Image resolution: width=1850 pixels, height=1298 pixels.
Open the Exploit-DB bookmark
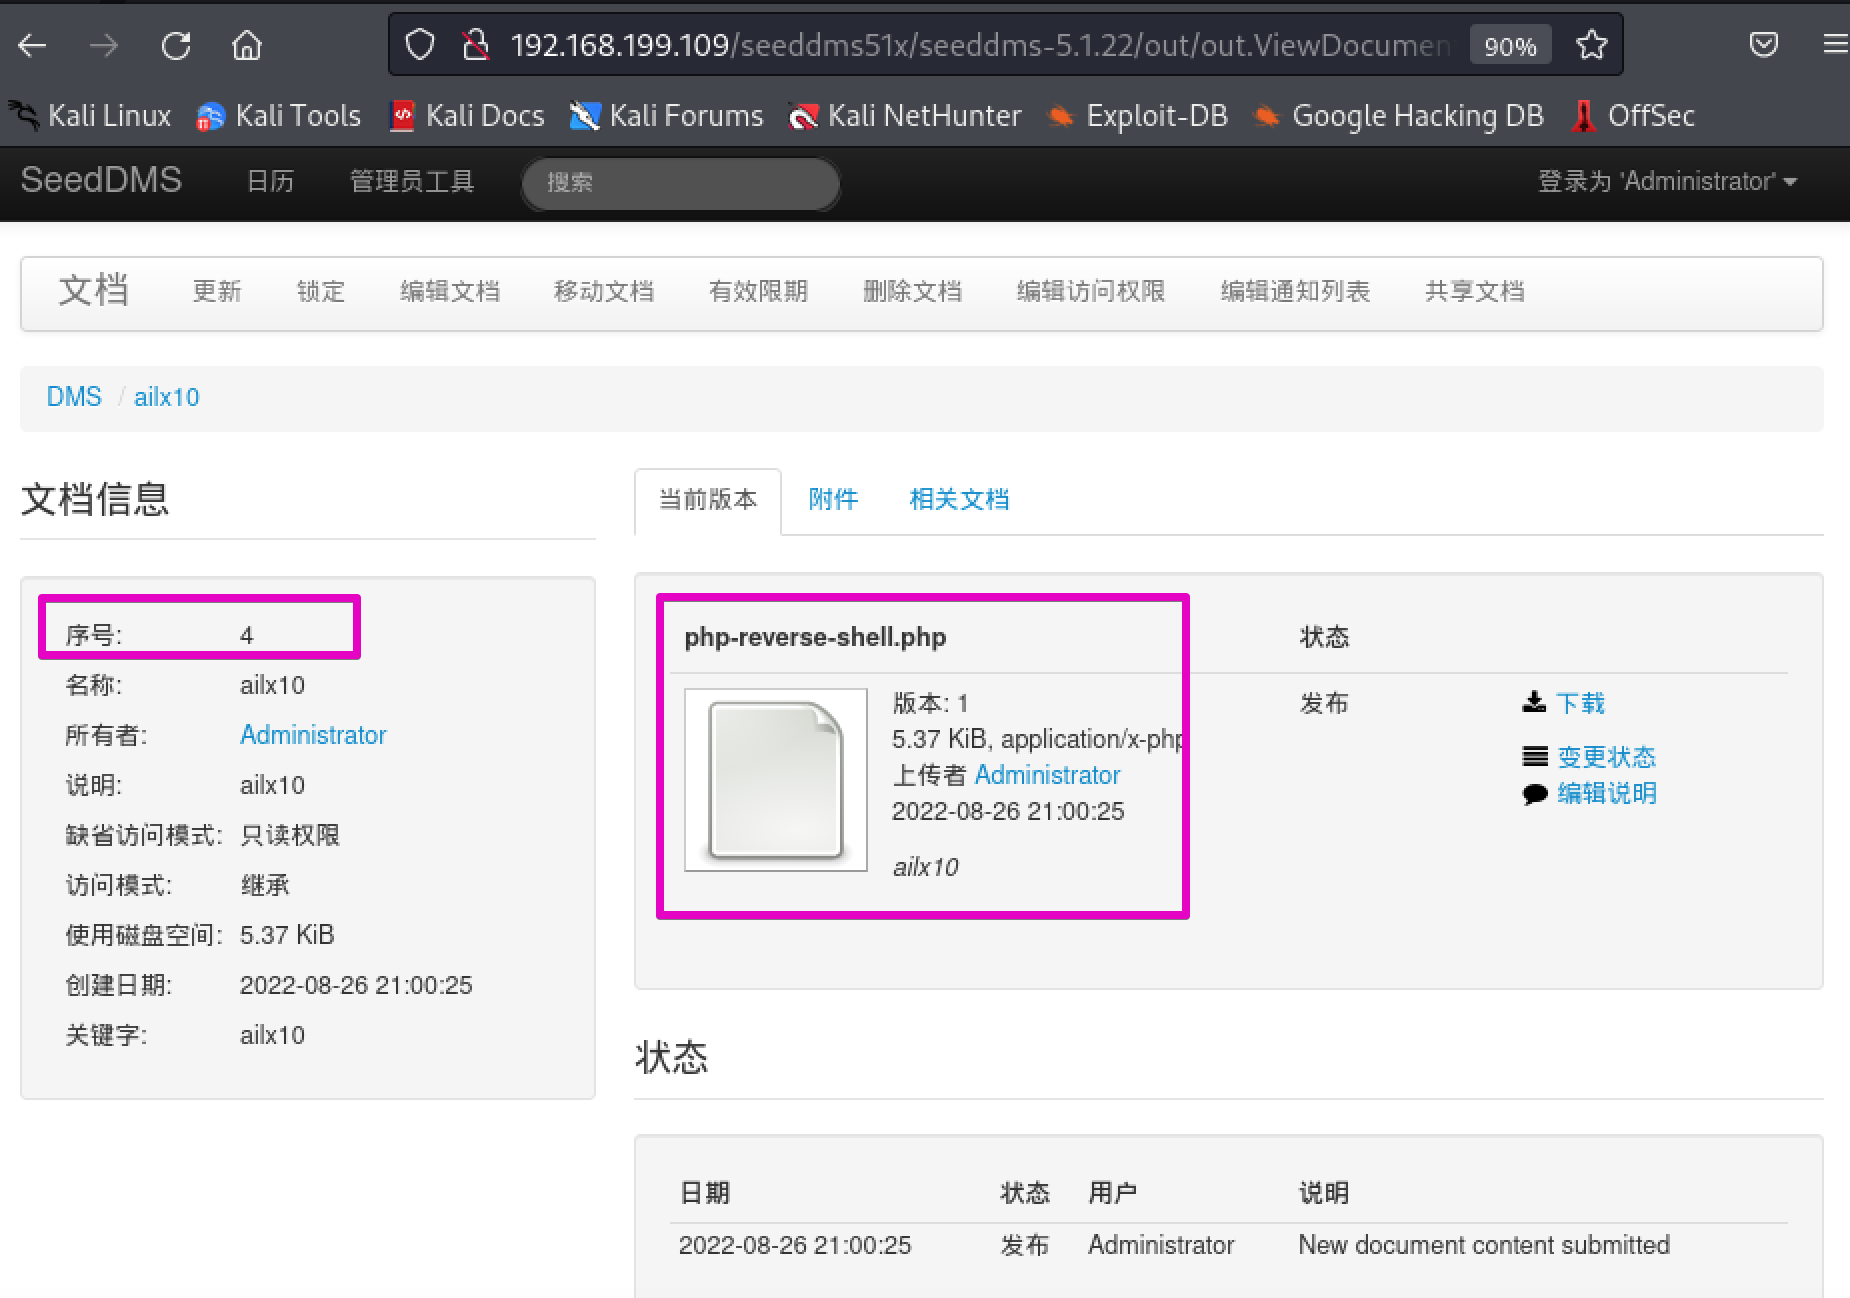click(1137, 116)
